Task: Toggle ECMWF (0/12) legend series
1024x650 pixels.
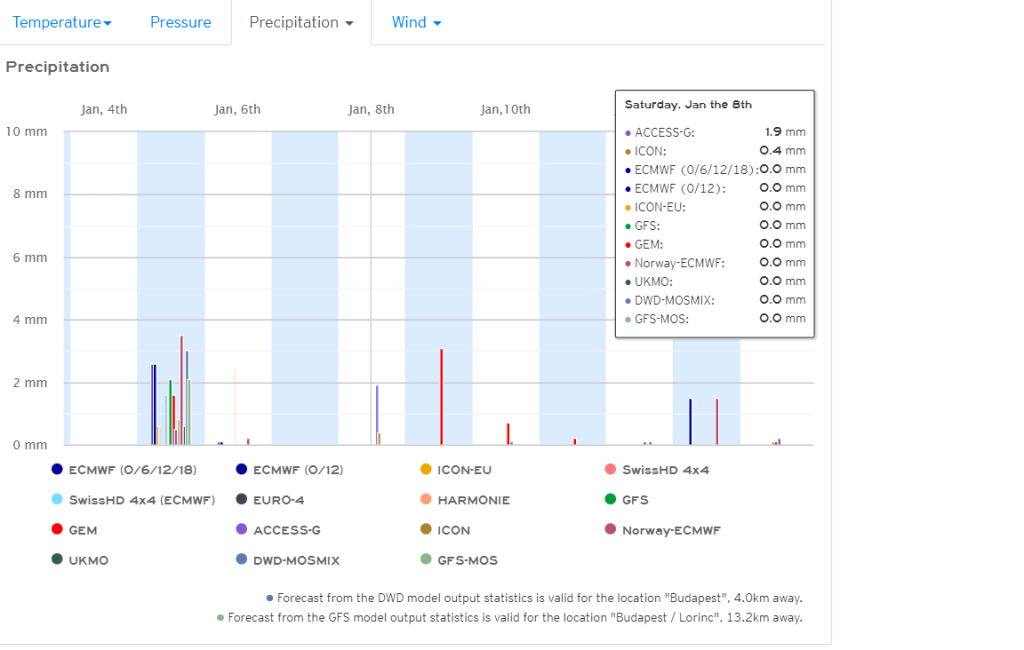Action: (242, 470)
